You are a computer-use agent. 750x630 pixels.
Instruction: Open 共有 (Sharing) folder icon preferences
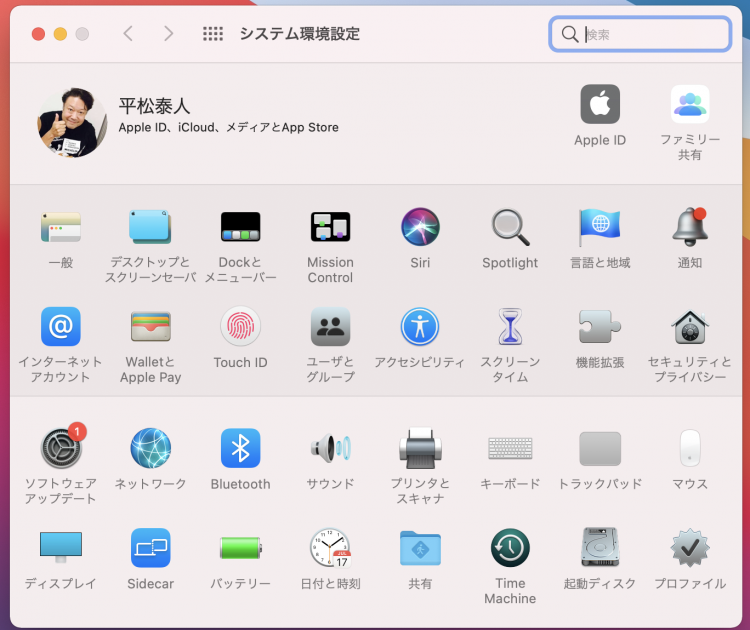(420, 548)
